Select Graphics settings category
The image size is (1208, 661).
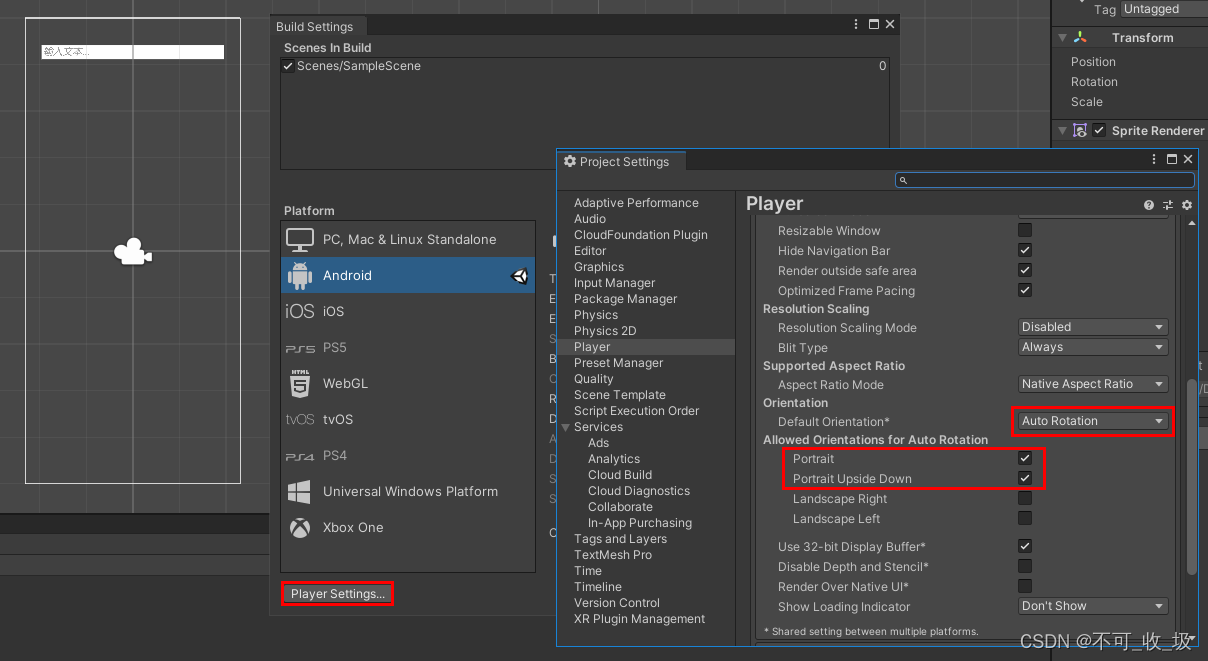599,267
